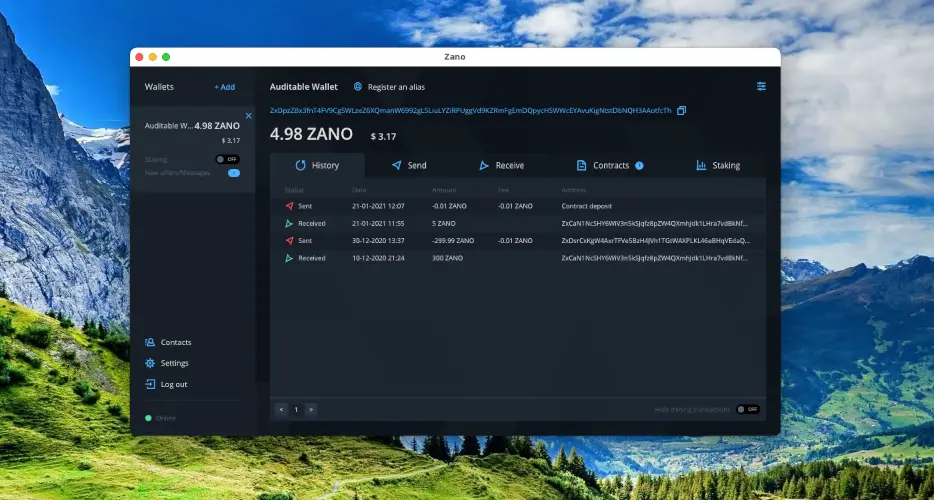The width and height of the screenshot is (934, 500).
Task: Click the green Received icon for 300 ZANO row
Action: coord(289,258)
